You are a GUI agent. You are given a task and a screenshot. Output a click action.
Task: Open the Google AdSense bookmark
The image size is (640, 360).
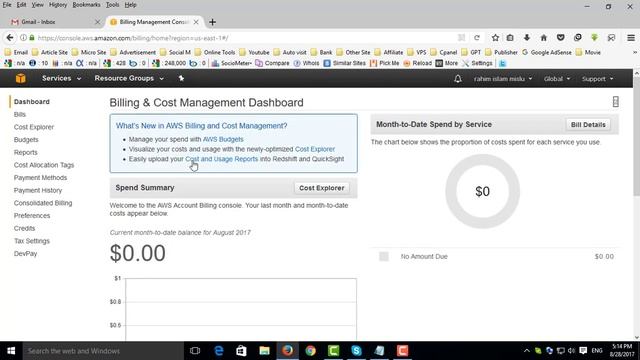[547, 52]
